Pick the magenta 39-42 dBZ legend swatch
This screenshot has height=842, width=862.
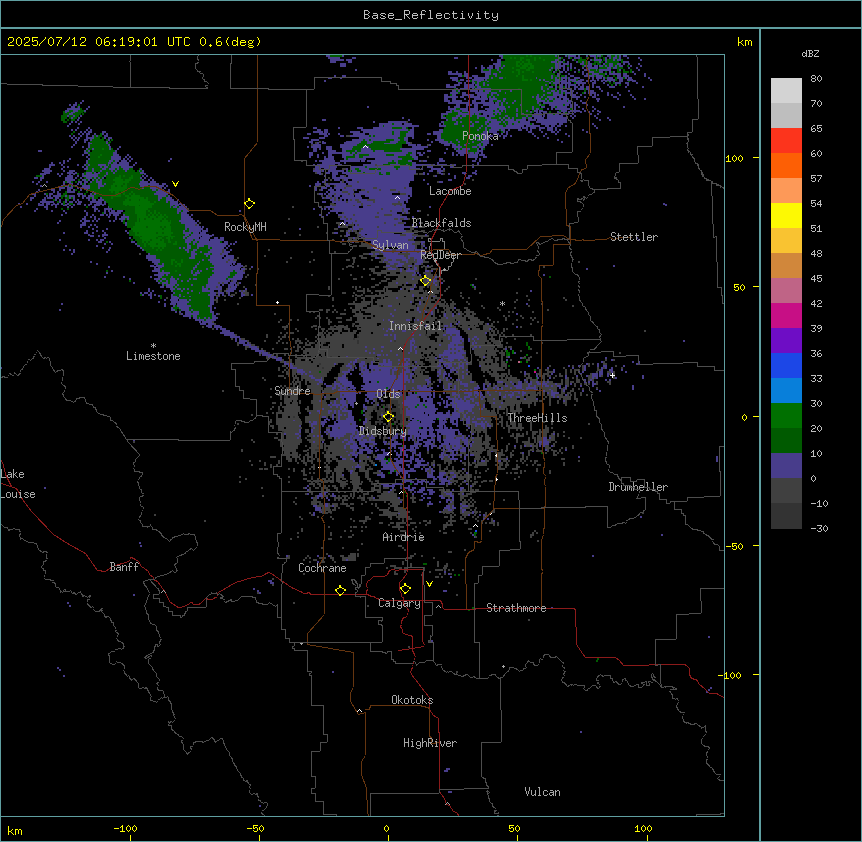pos(786,315)
